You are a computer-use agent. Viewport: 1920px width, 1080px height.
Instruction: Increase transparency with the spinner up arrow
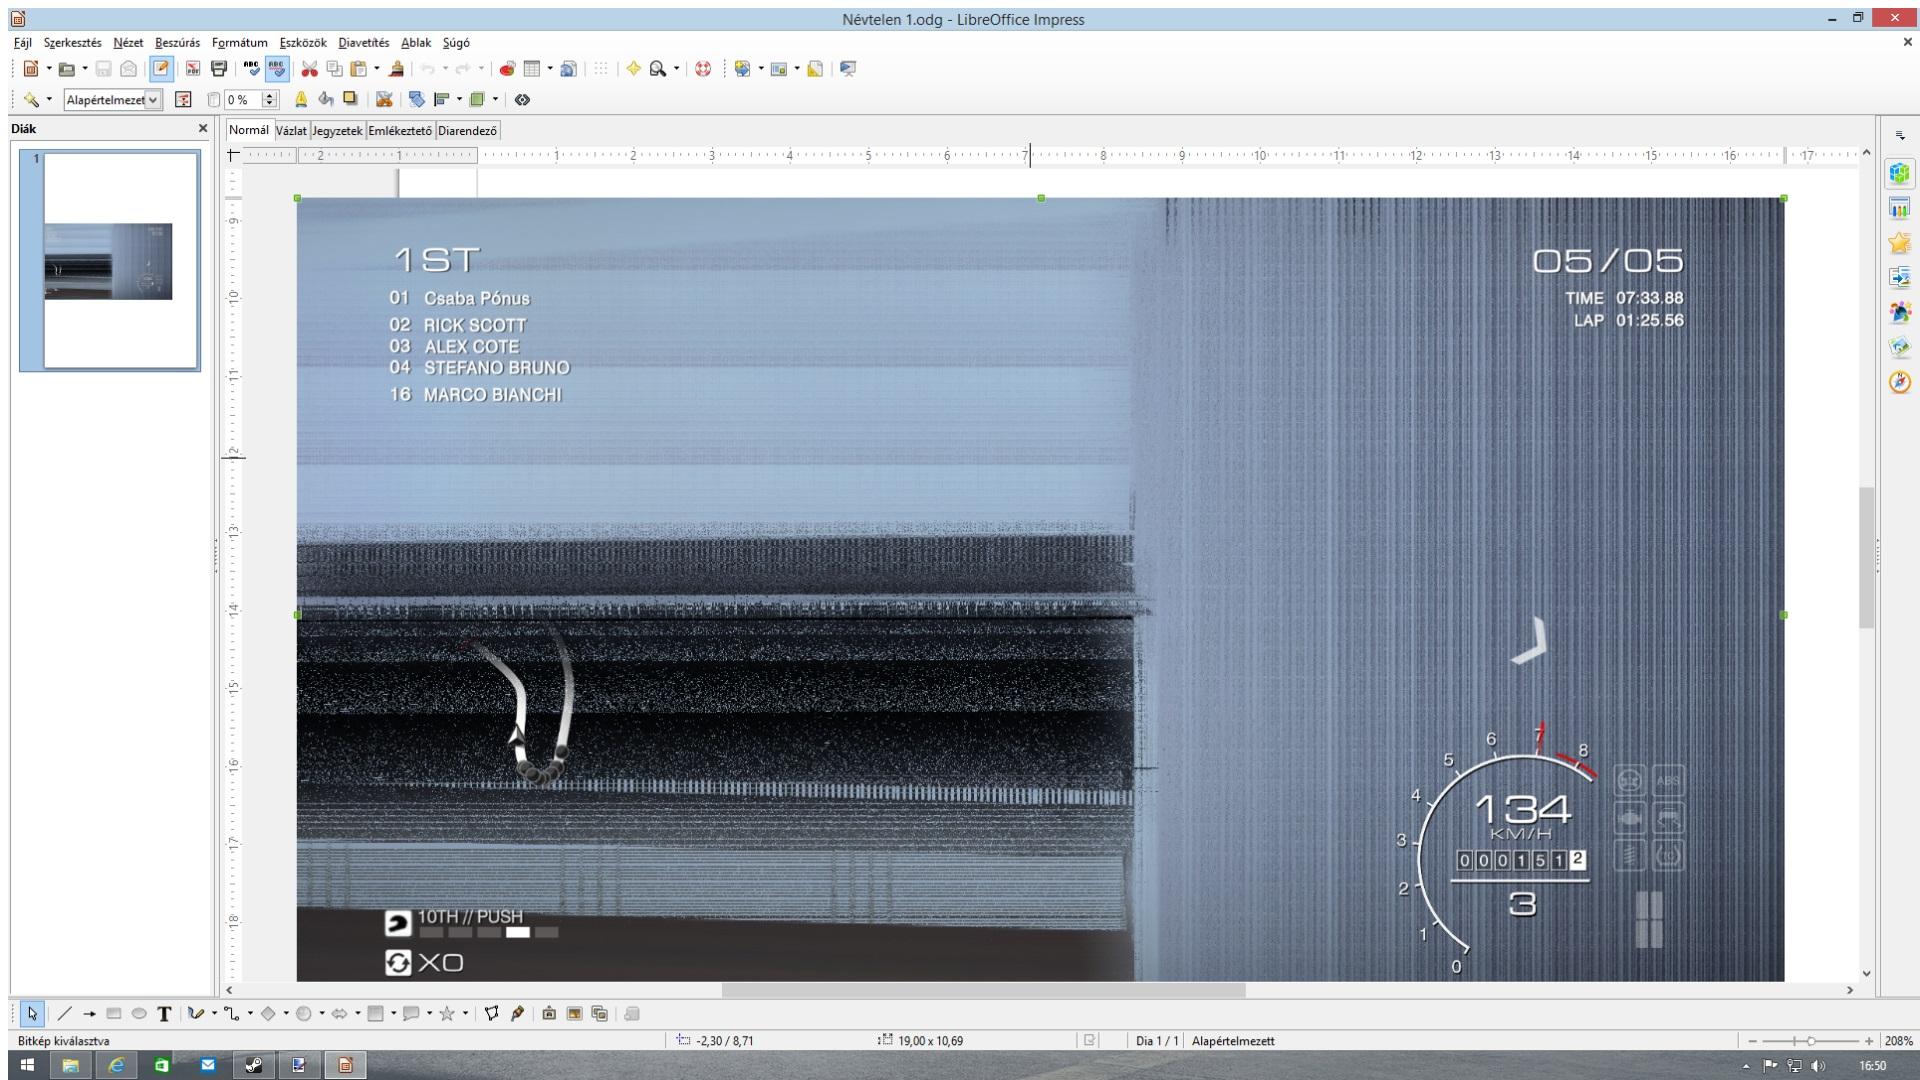269,95
